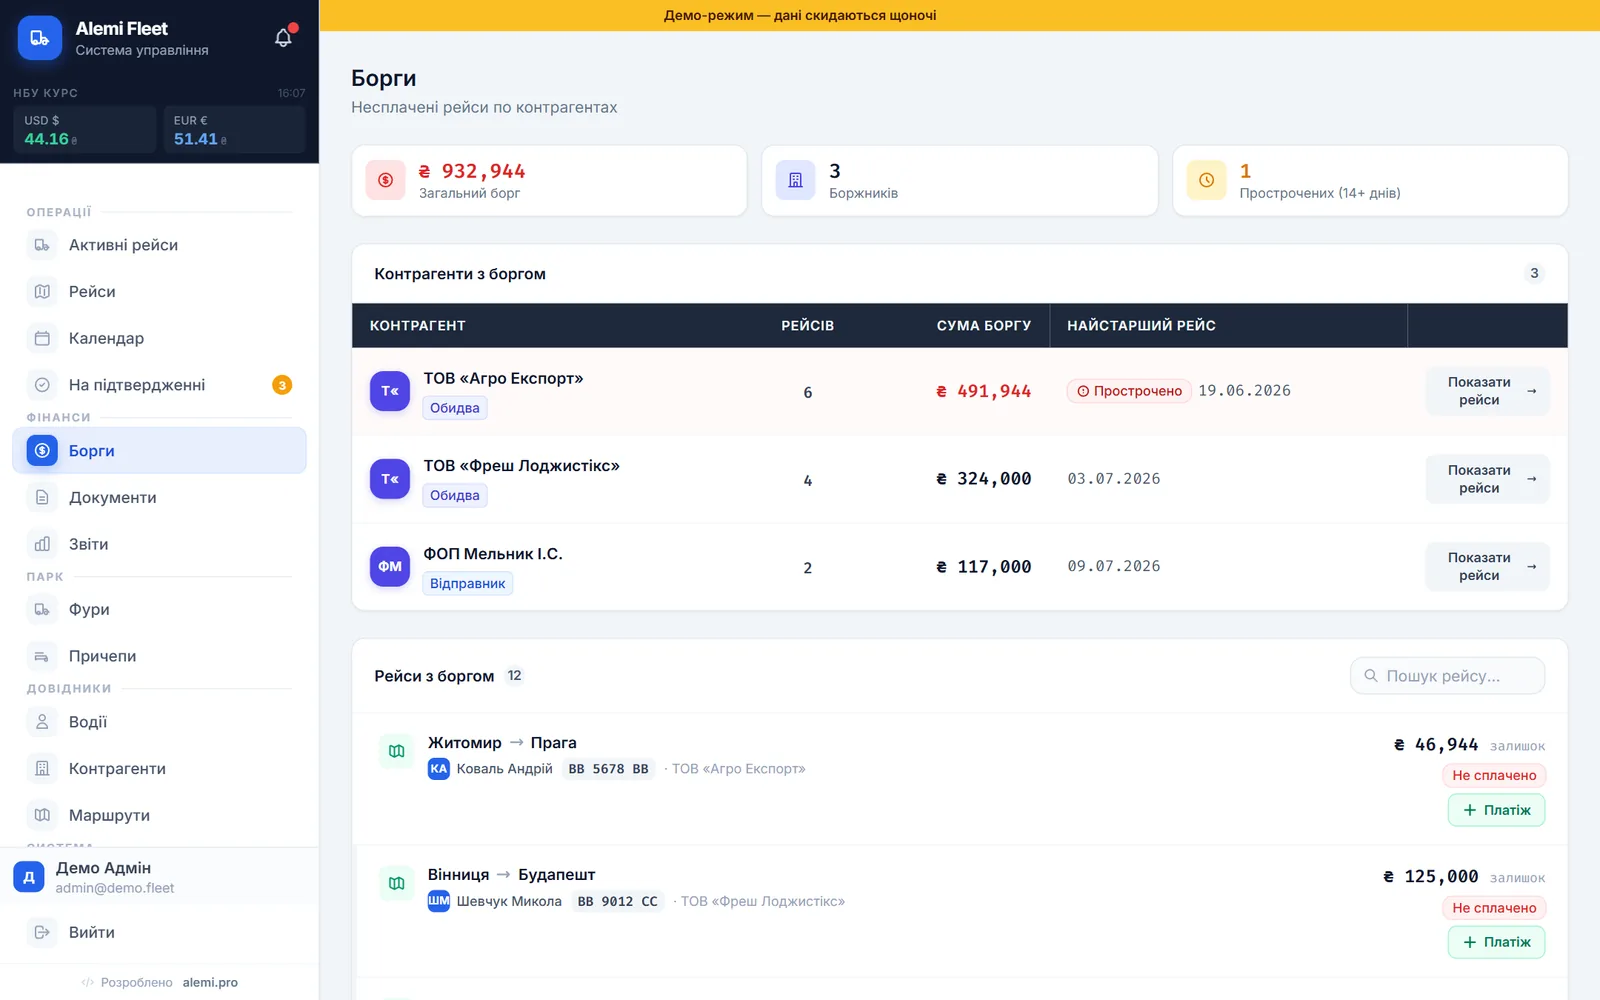Open the notifications bell
Viewport: 1600px width, 1000px height.
point(284,38)
